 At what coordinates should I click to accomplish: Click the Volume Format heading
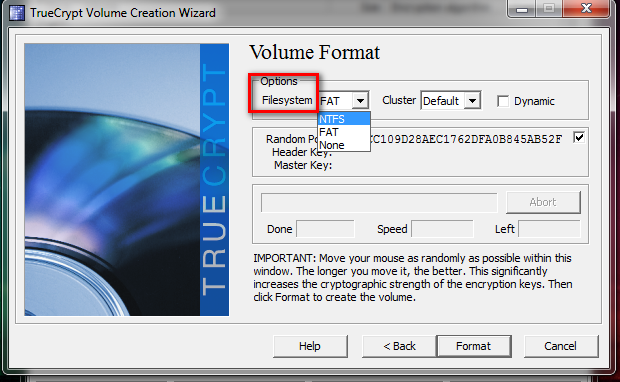pyautogui.click(x=314, y=53)
